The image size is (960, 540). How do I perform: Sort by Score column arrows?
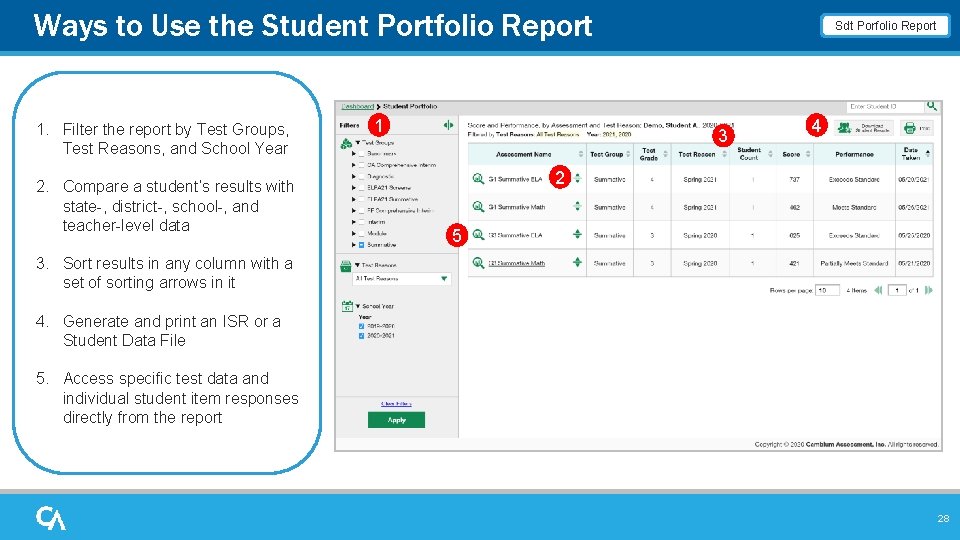coord(808,154)
